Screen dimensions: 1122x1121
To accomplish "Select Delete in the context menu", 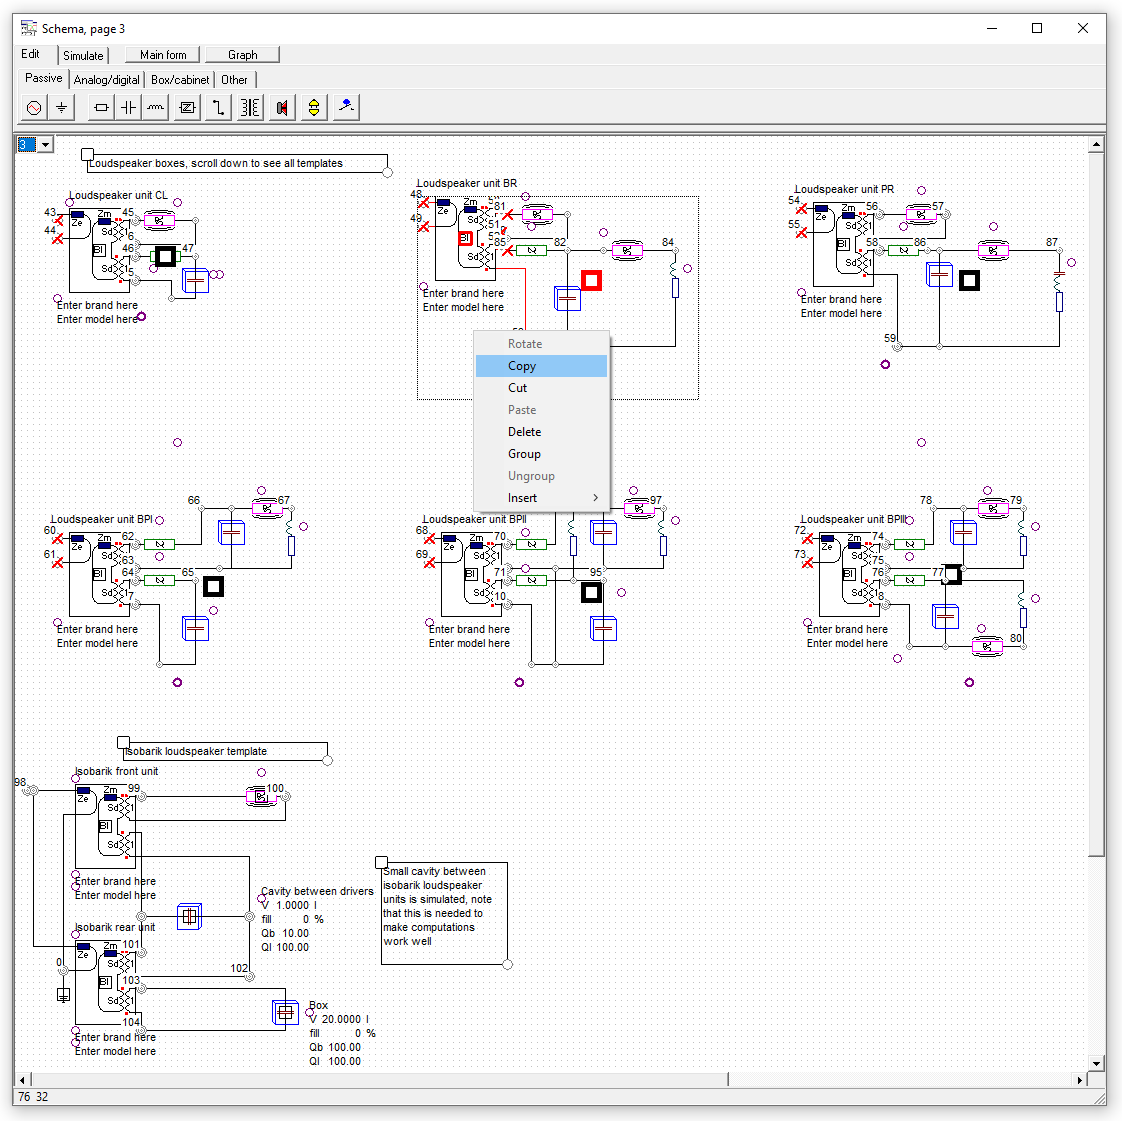I will [524, 431].
